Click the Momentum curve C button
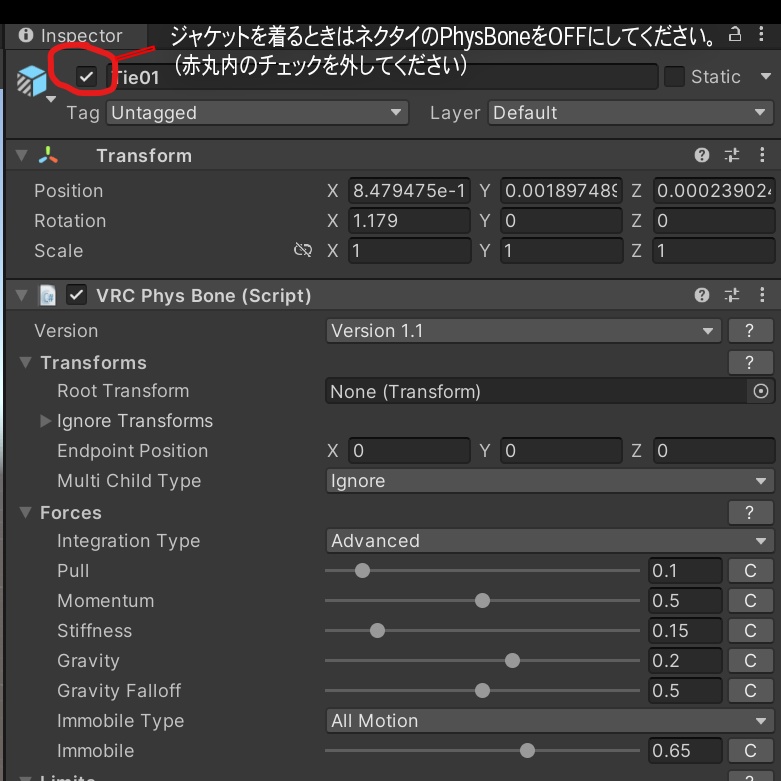This screenshot has width=781, height=781. tap(750, 601)
